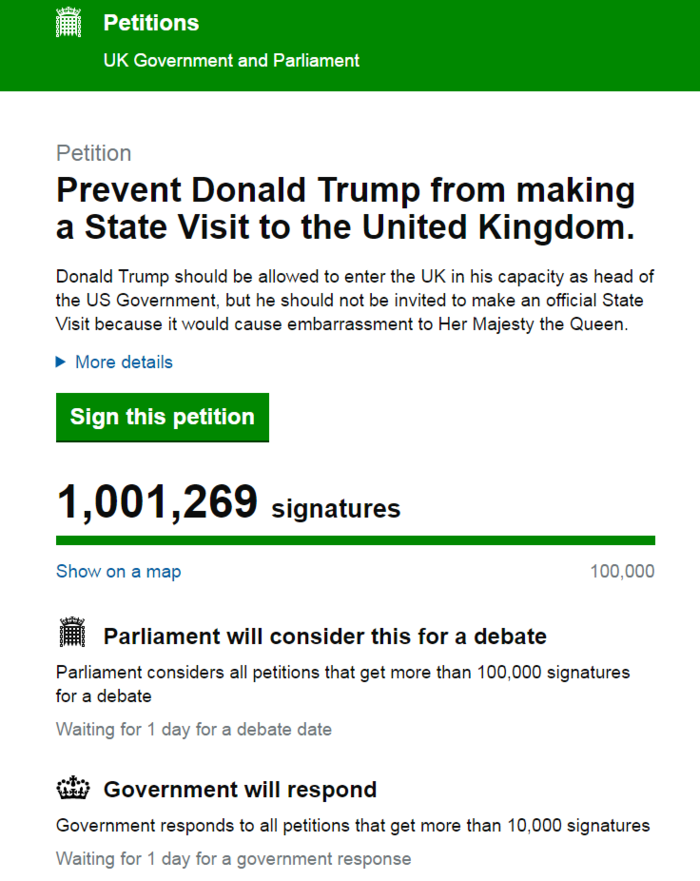This screenshot has height=881, width=700.
Task: Click the green signature progress bar
Action: point(355,540)
